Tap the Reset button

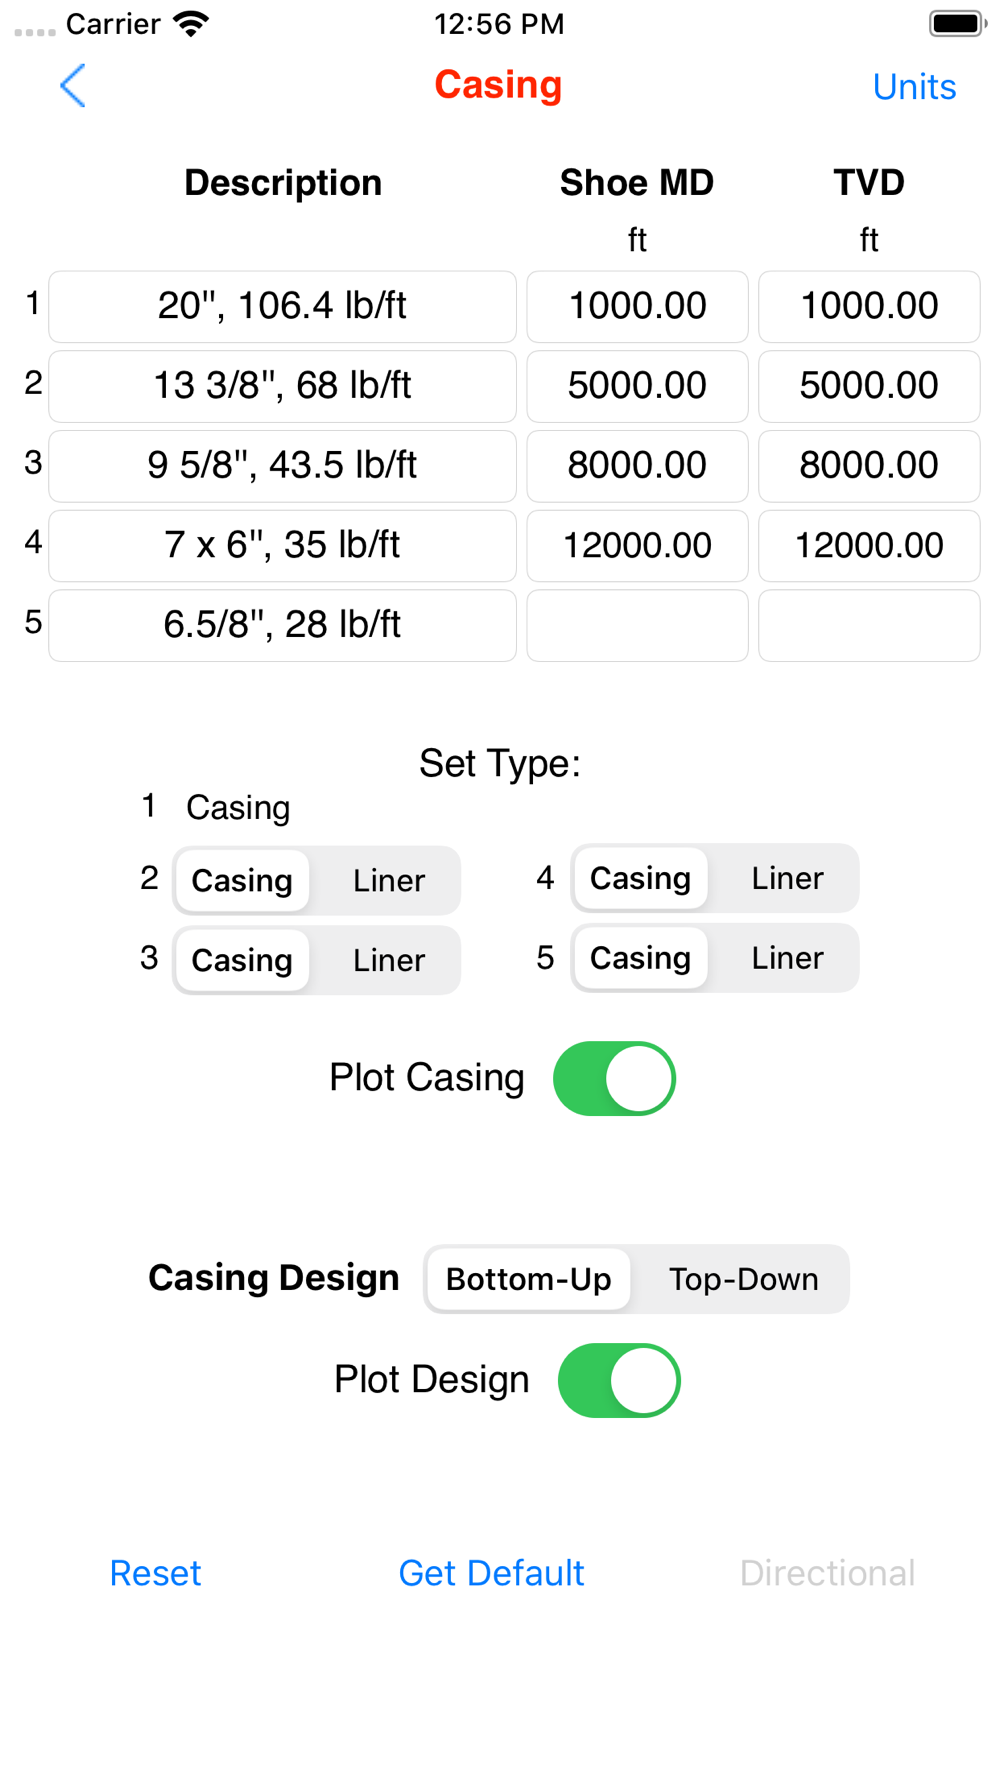(155, 1573)
